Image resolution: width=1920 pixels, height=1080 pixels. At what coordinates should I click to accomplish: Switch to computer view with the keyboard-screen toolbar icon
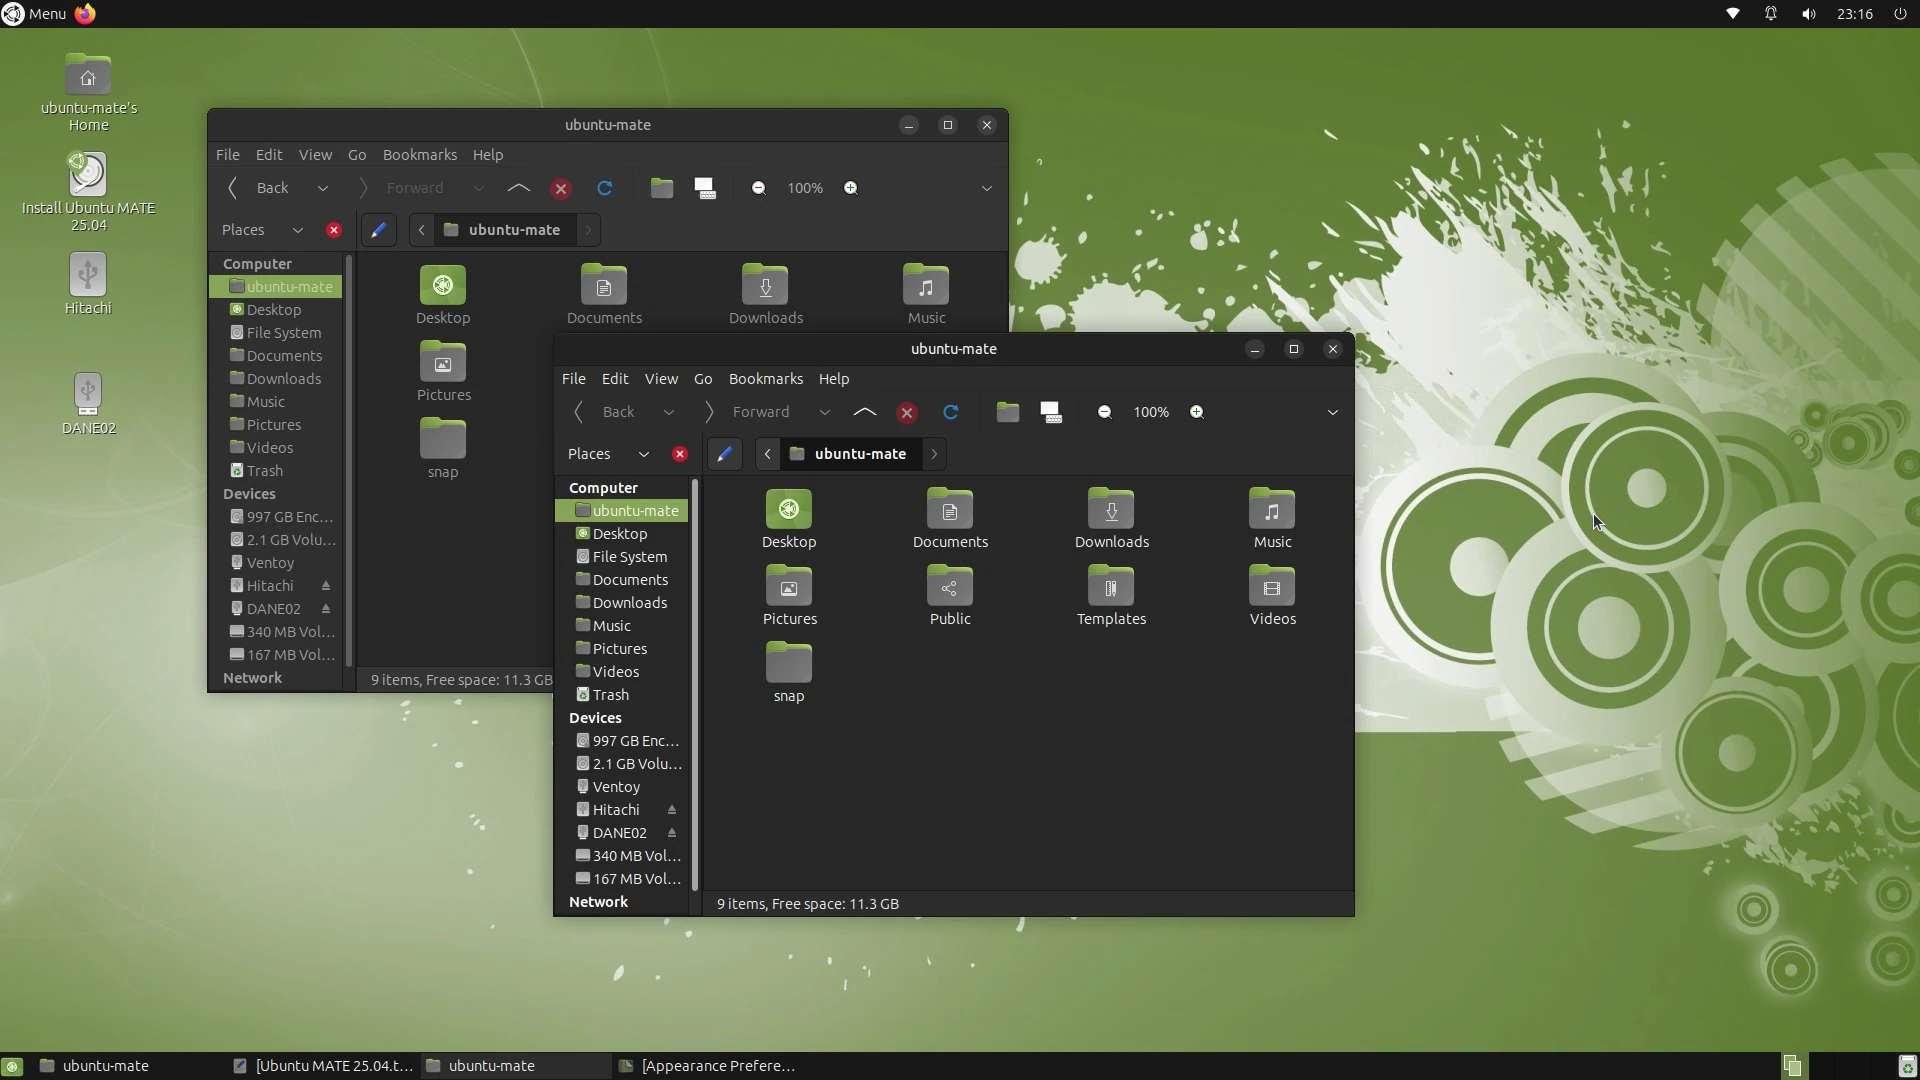(x=1051, y=412)
